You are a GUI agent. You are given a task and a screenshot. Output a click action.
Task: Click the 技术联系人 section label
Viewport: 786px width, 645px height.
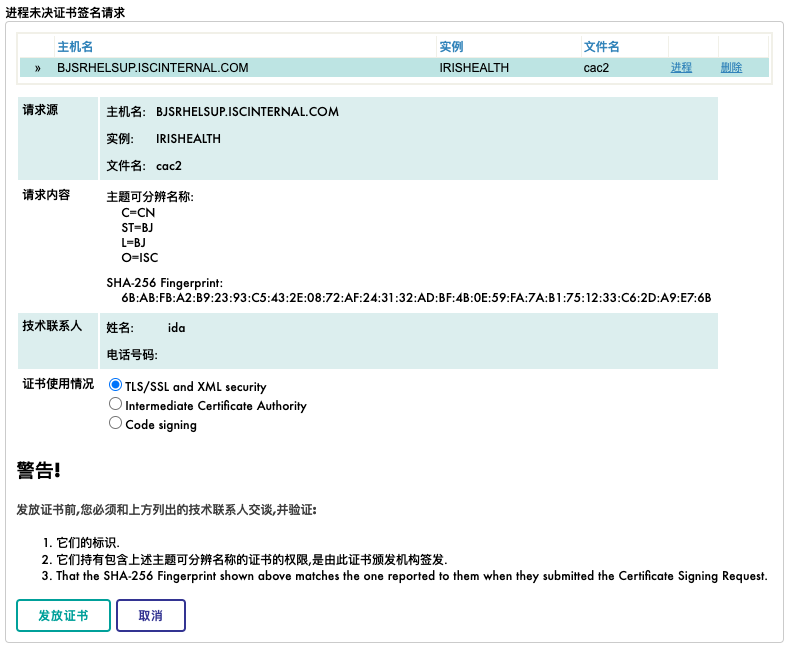52,326
